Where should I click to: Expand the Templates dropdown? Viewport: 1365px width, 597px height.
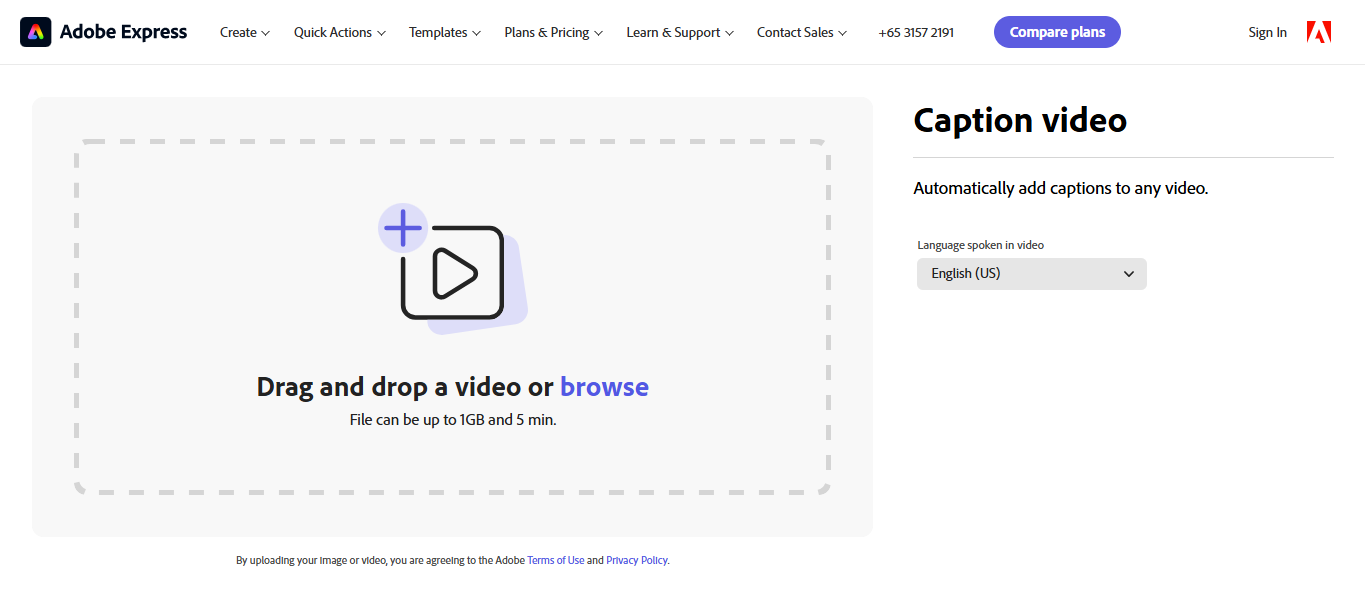(443, 32)
